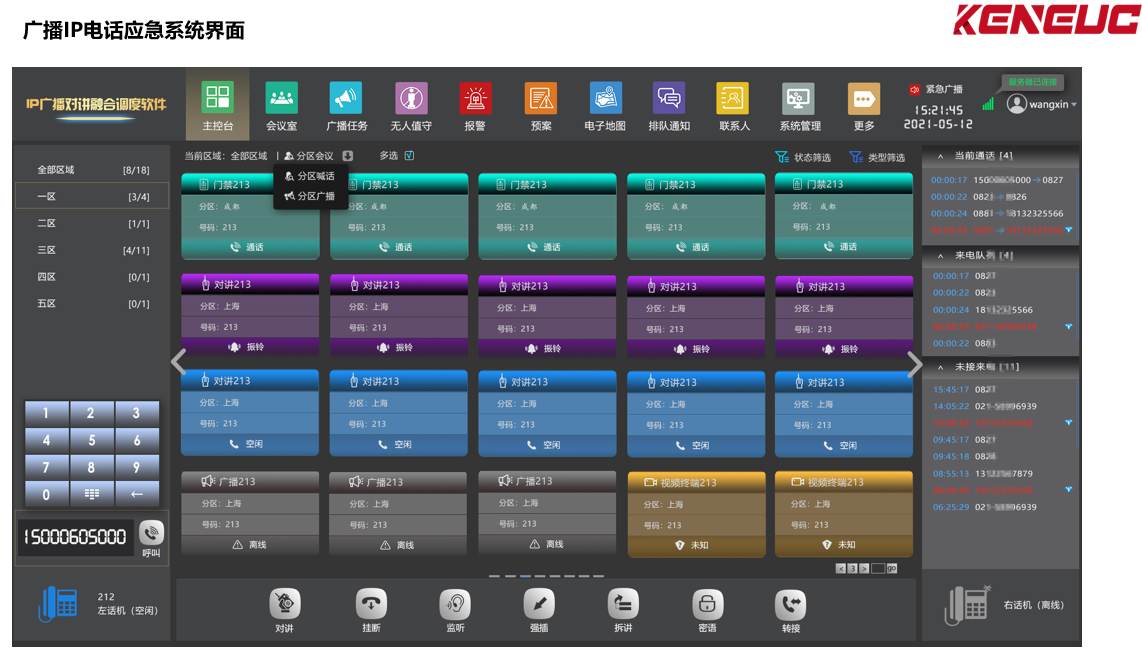Open the wangxin user dropdown arrow

pos(1074,105)
